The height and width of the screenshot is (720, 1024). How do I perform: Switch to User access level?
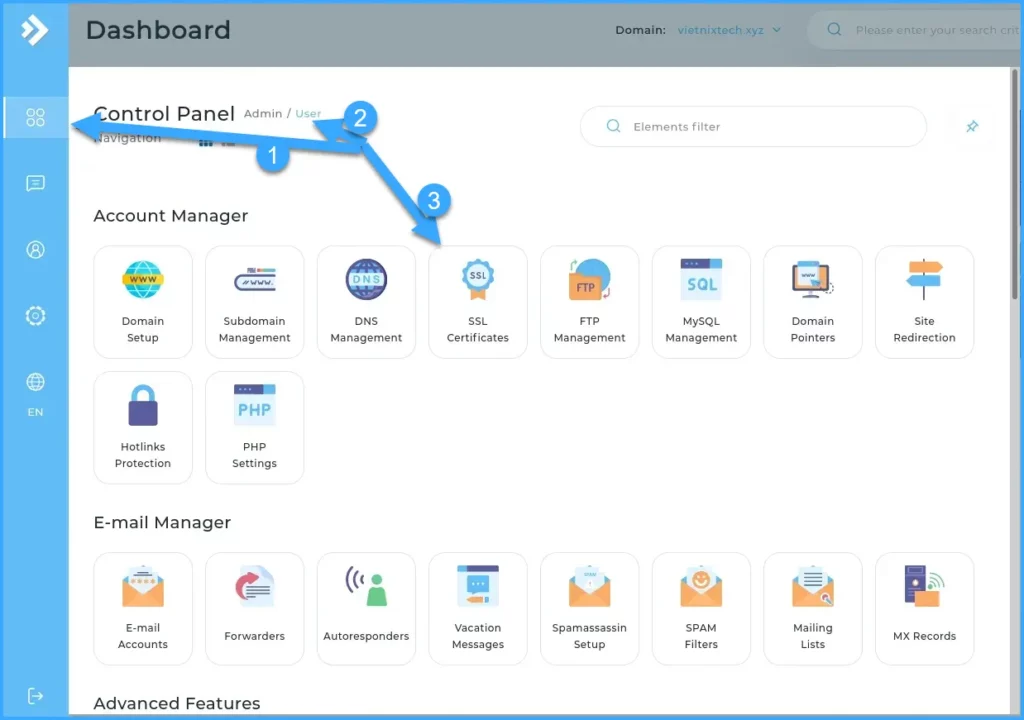coord(308,114)
